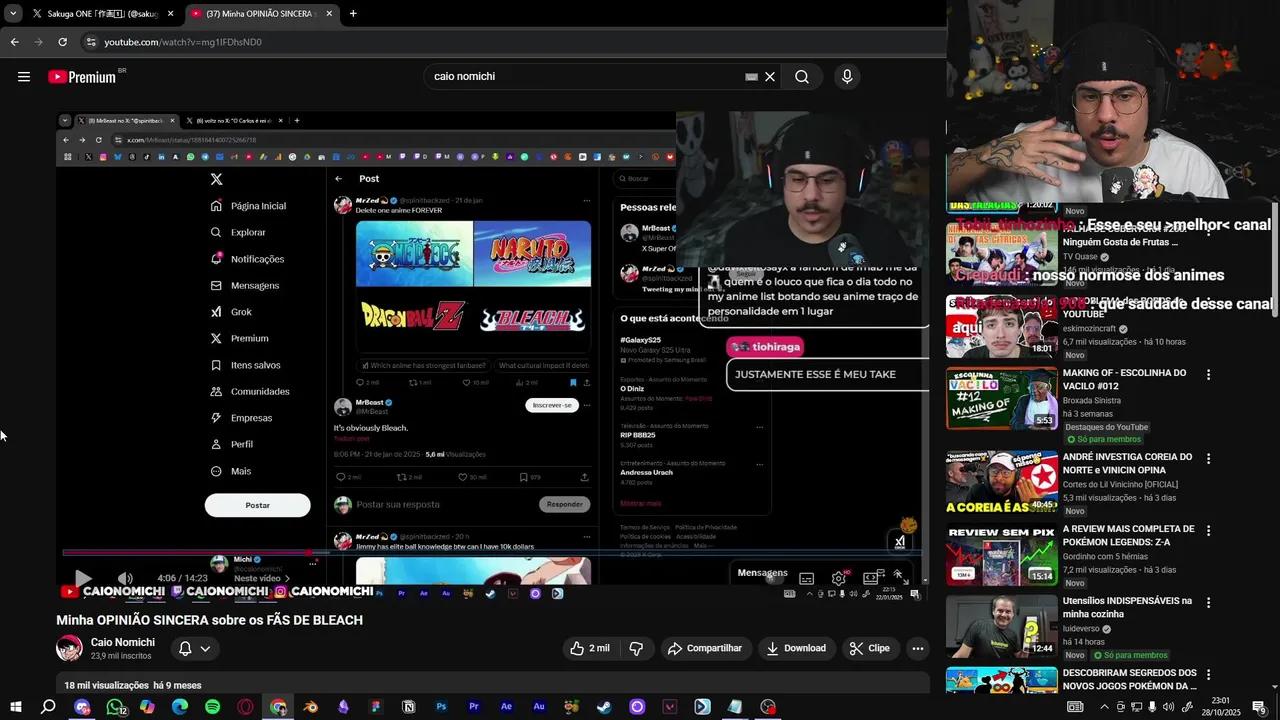The image size is (1280, 720).
Task: Open Blender from the taskbar
Action: (310, 707)
